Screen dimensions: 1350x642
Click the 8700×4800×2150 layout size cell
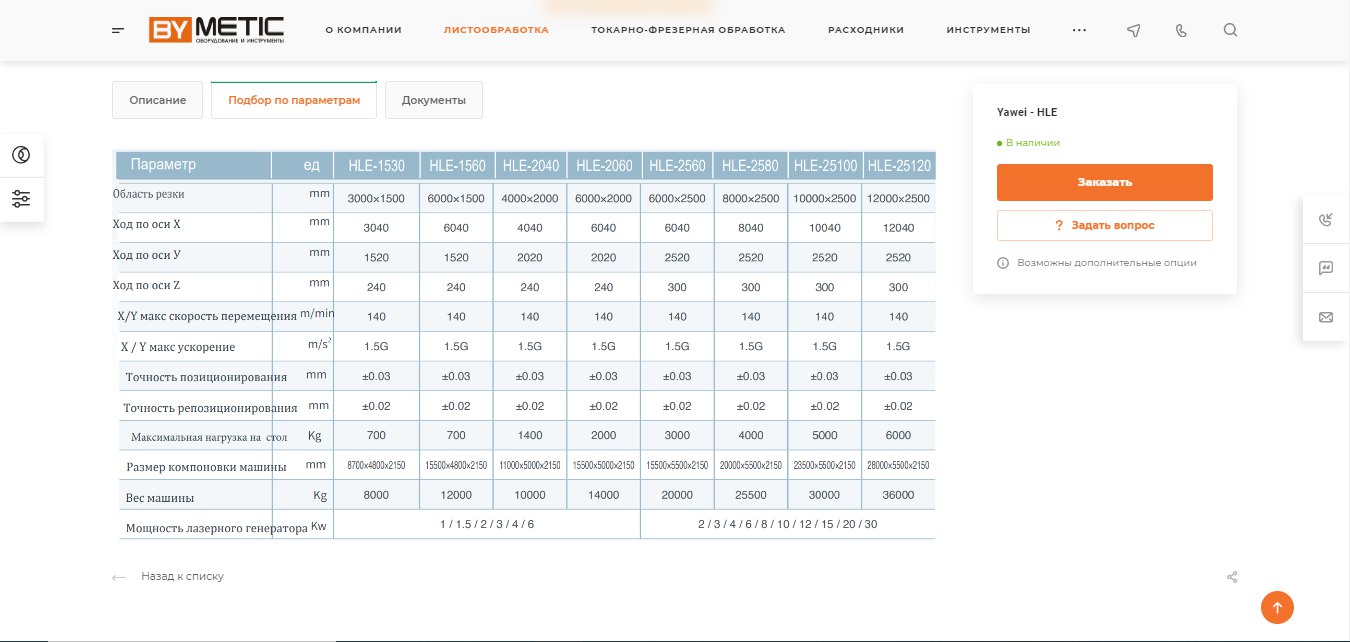tap(376, 466)
